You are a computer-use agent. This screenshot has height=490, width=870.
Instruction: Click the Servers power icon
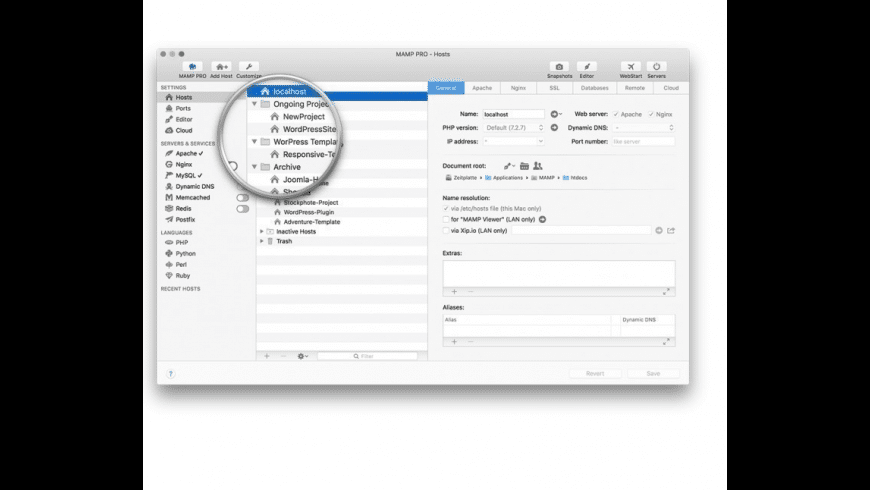click(x=656, y=67)
